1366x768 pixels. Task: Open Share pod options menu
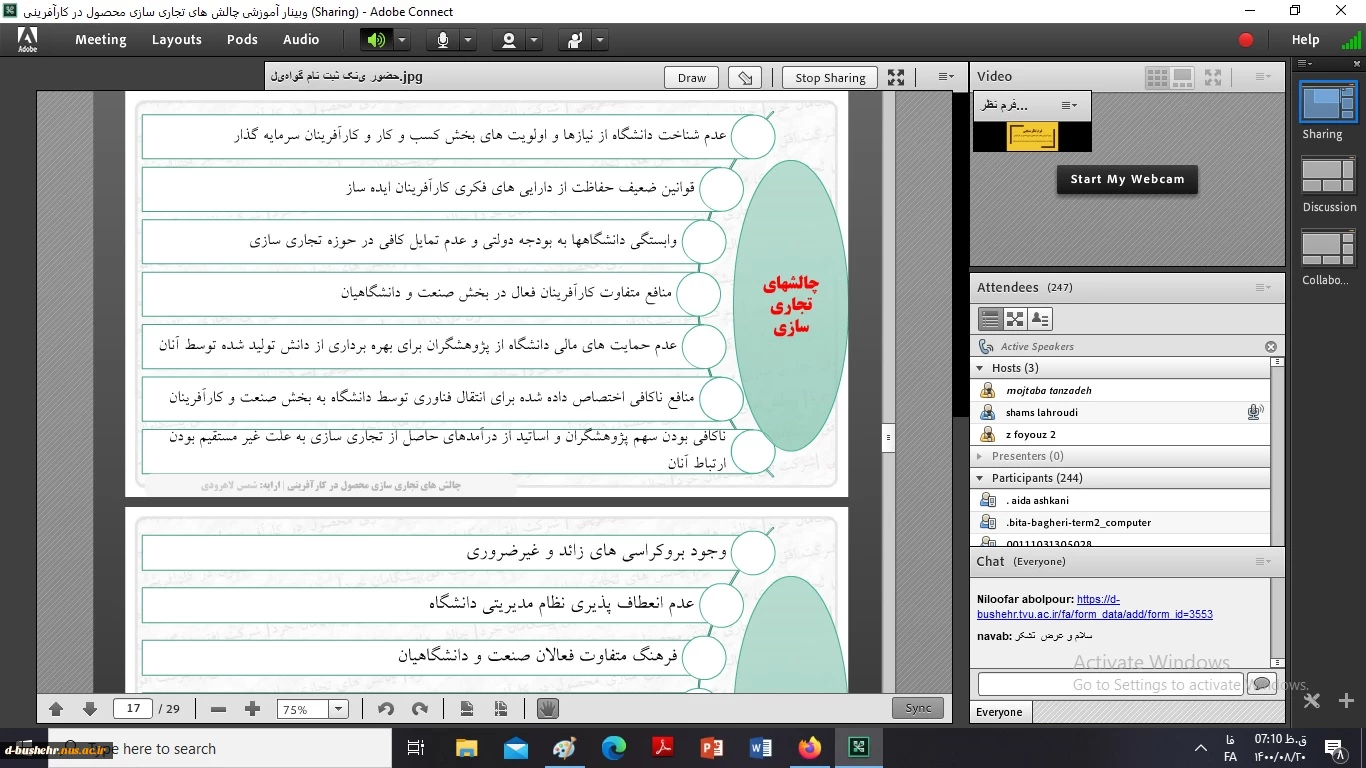(946, 76)
